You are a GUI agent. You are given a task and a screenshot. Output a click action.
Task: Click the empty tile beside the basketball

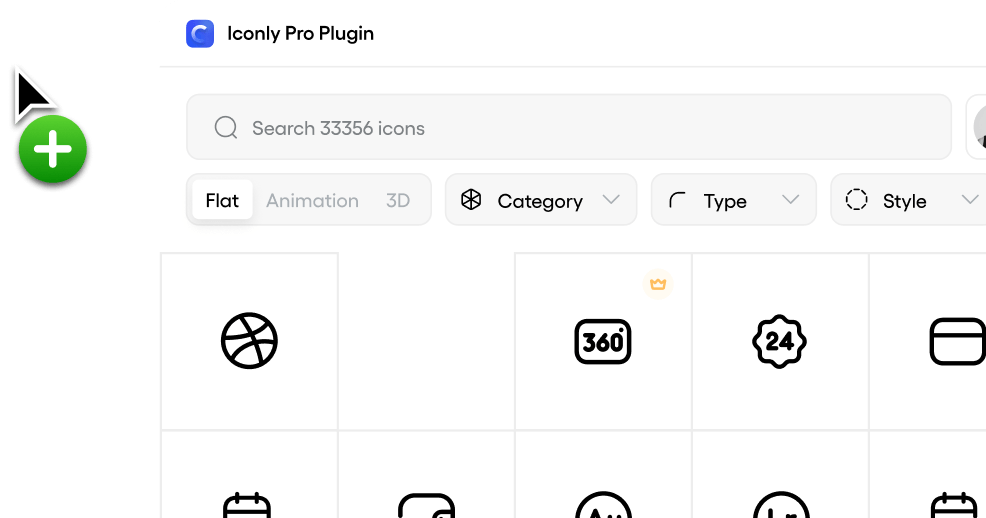tap(426, 341)
